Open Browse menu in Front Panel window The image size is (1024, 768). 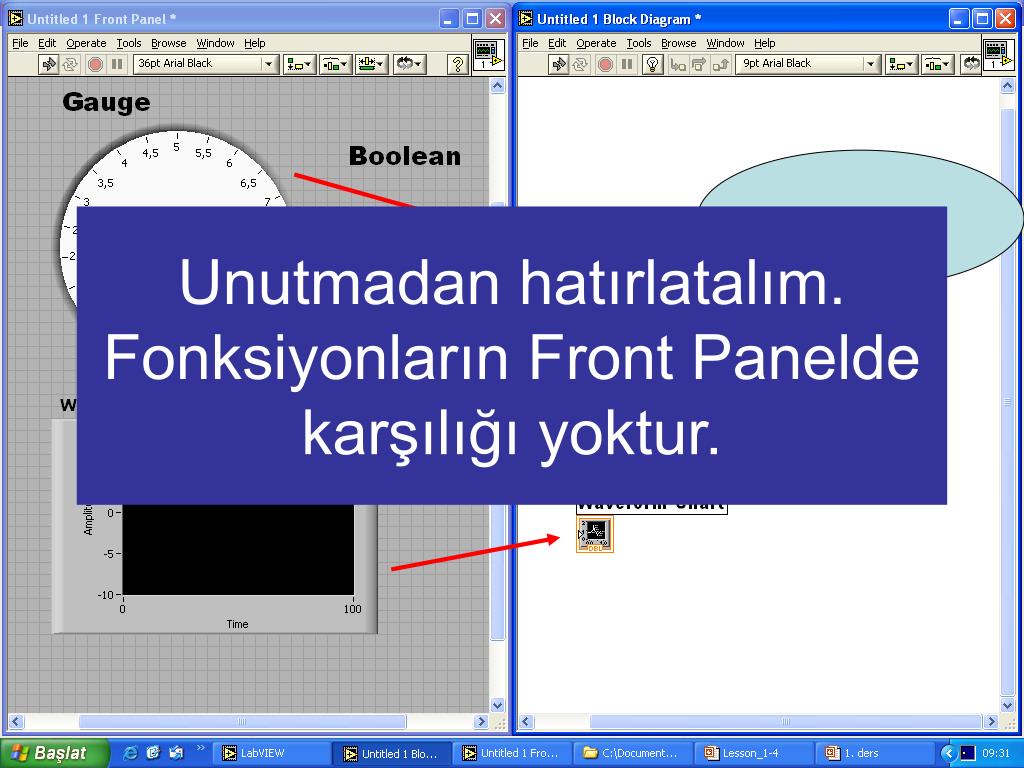coord(168,43)
